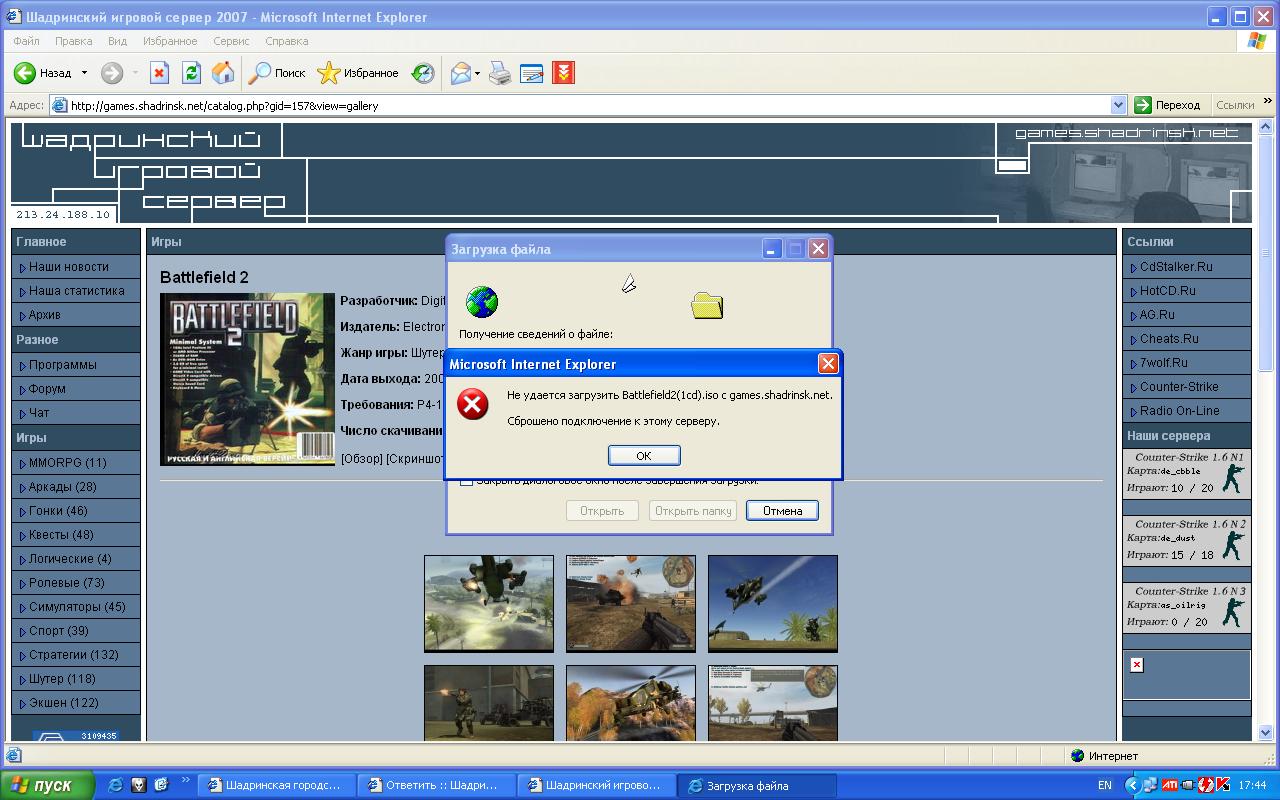Expand the address bar URL dropdown
The height and width of the screenshot is (800, 1280).
(1118, 105)
